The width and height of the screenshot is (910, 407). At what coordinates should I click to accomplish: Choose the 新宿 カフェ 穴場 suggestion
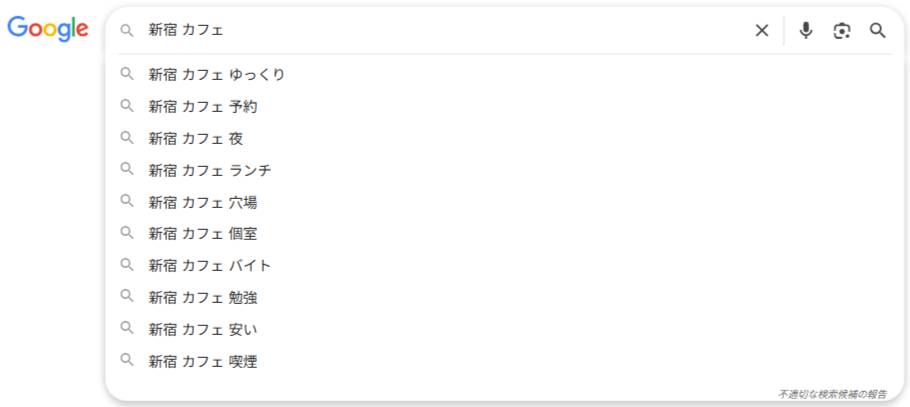pos(203,202)
